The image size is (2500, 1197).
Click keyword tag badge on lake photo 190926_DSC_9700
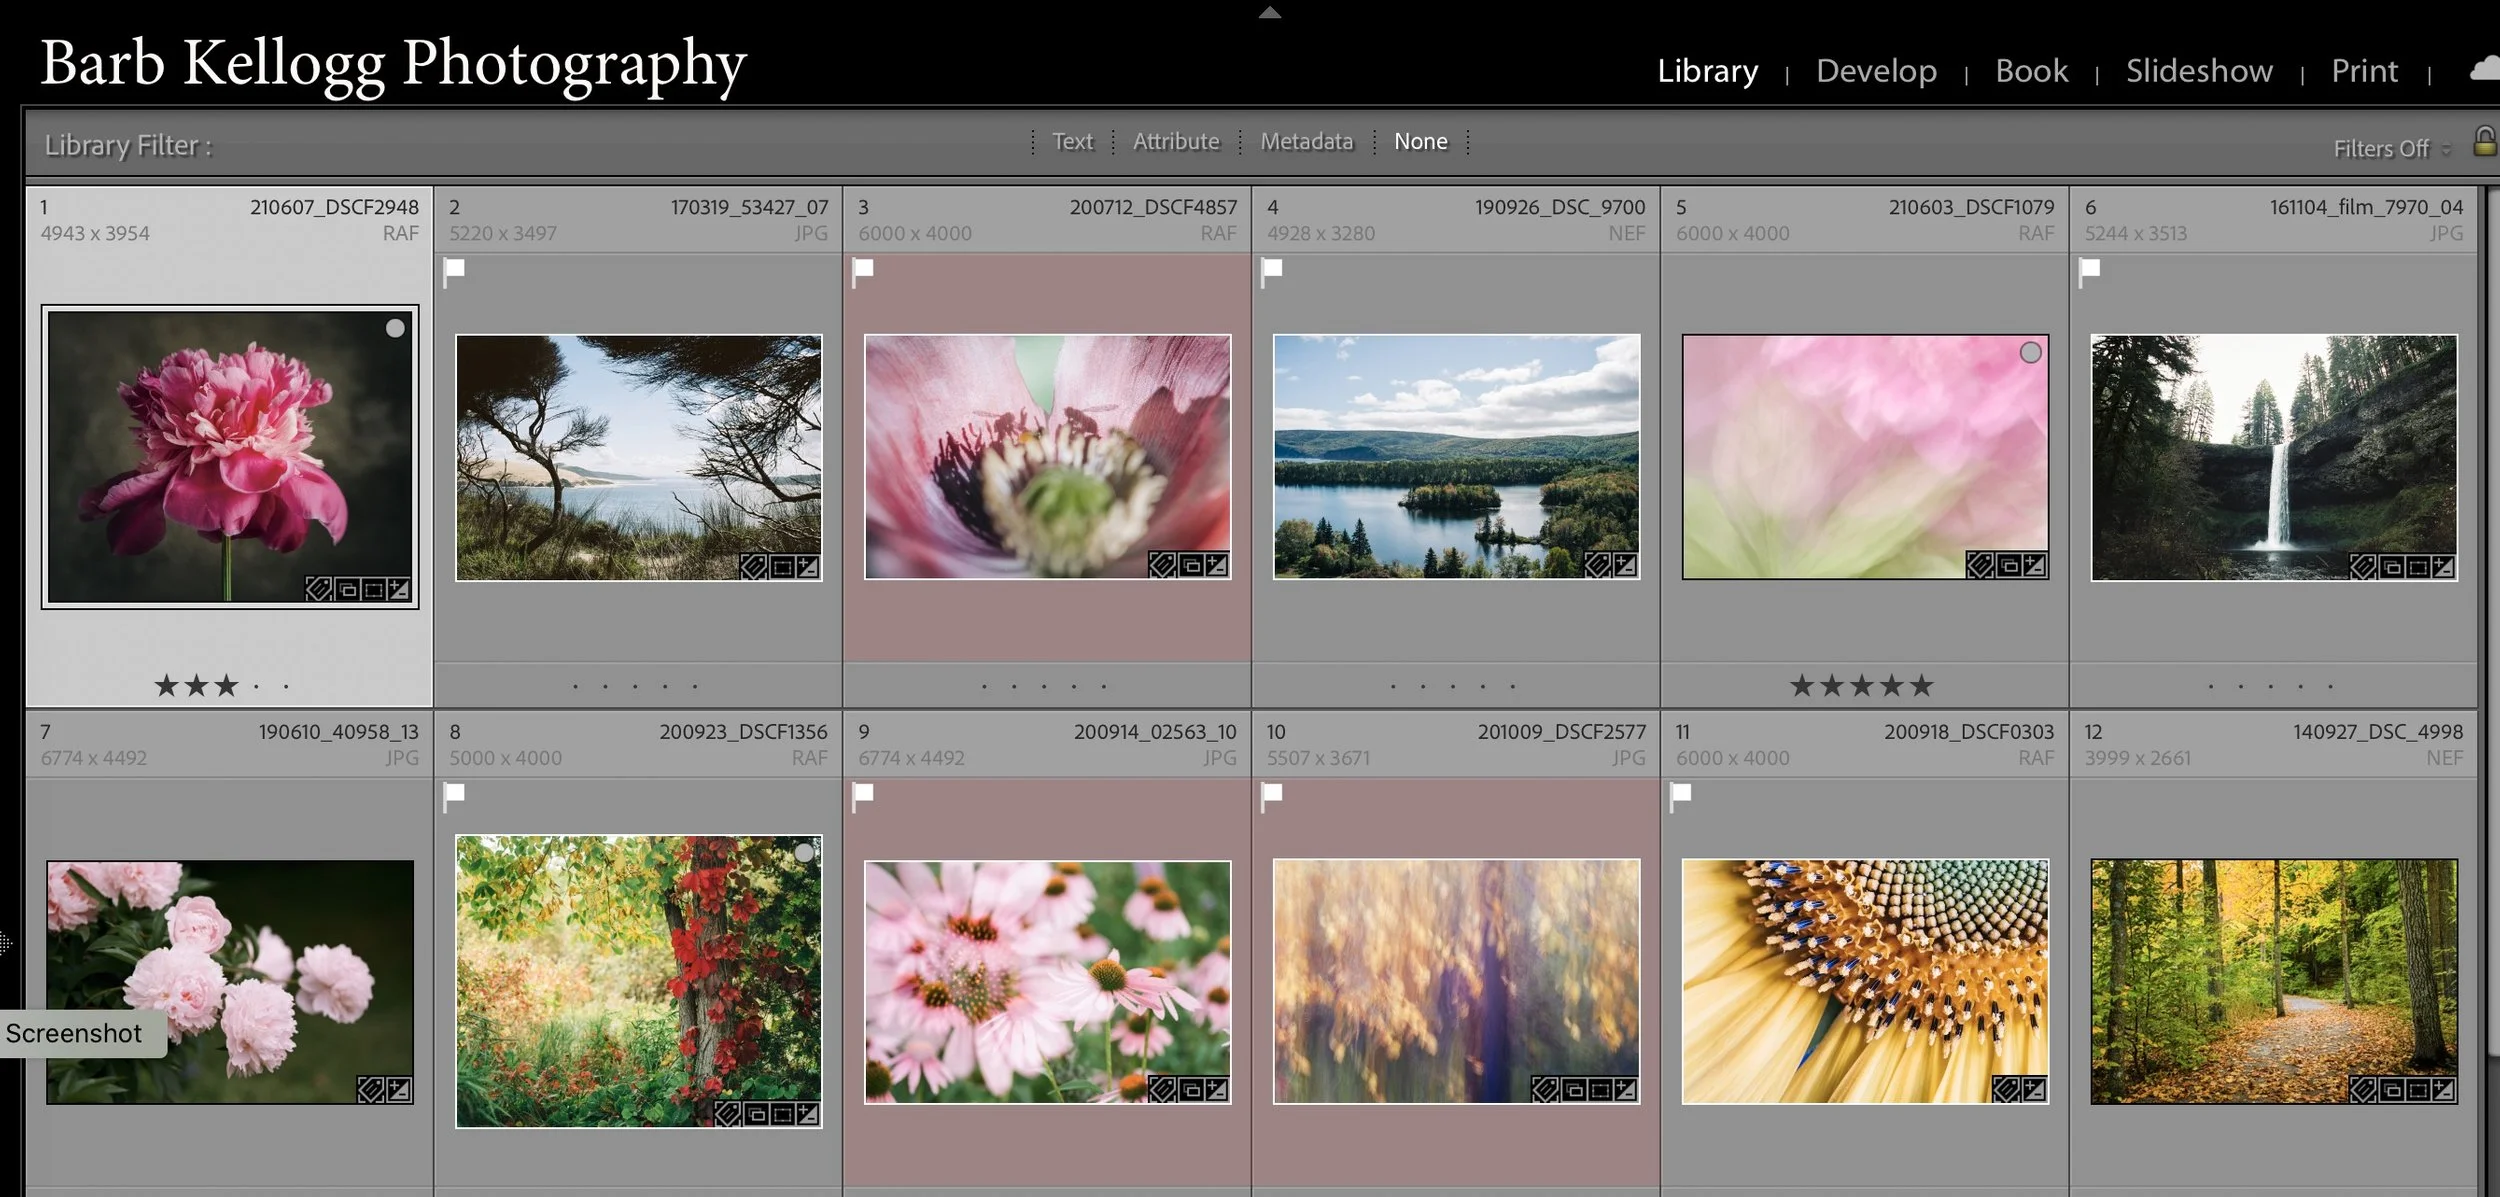pos(1598,565)
